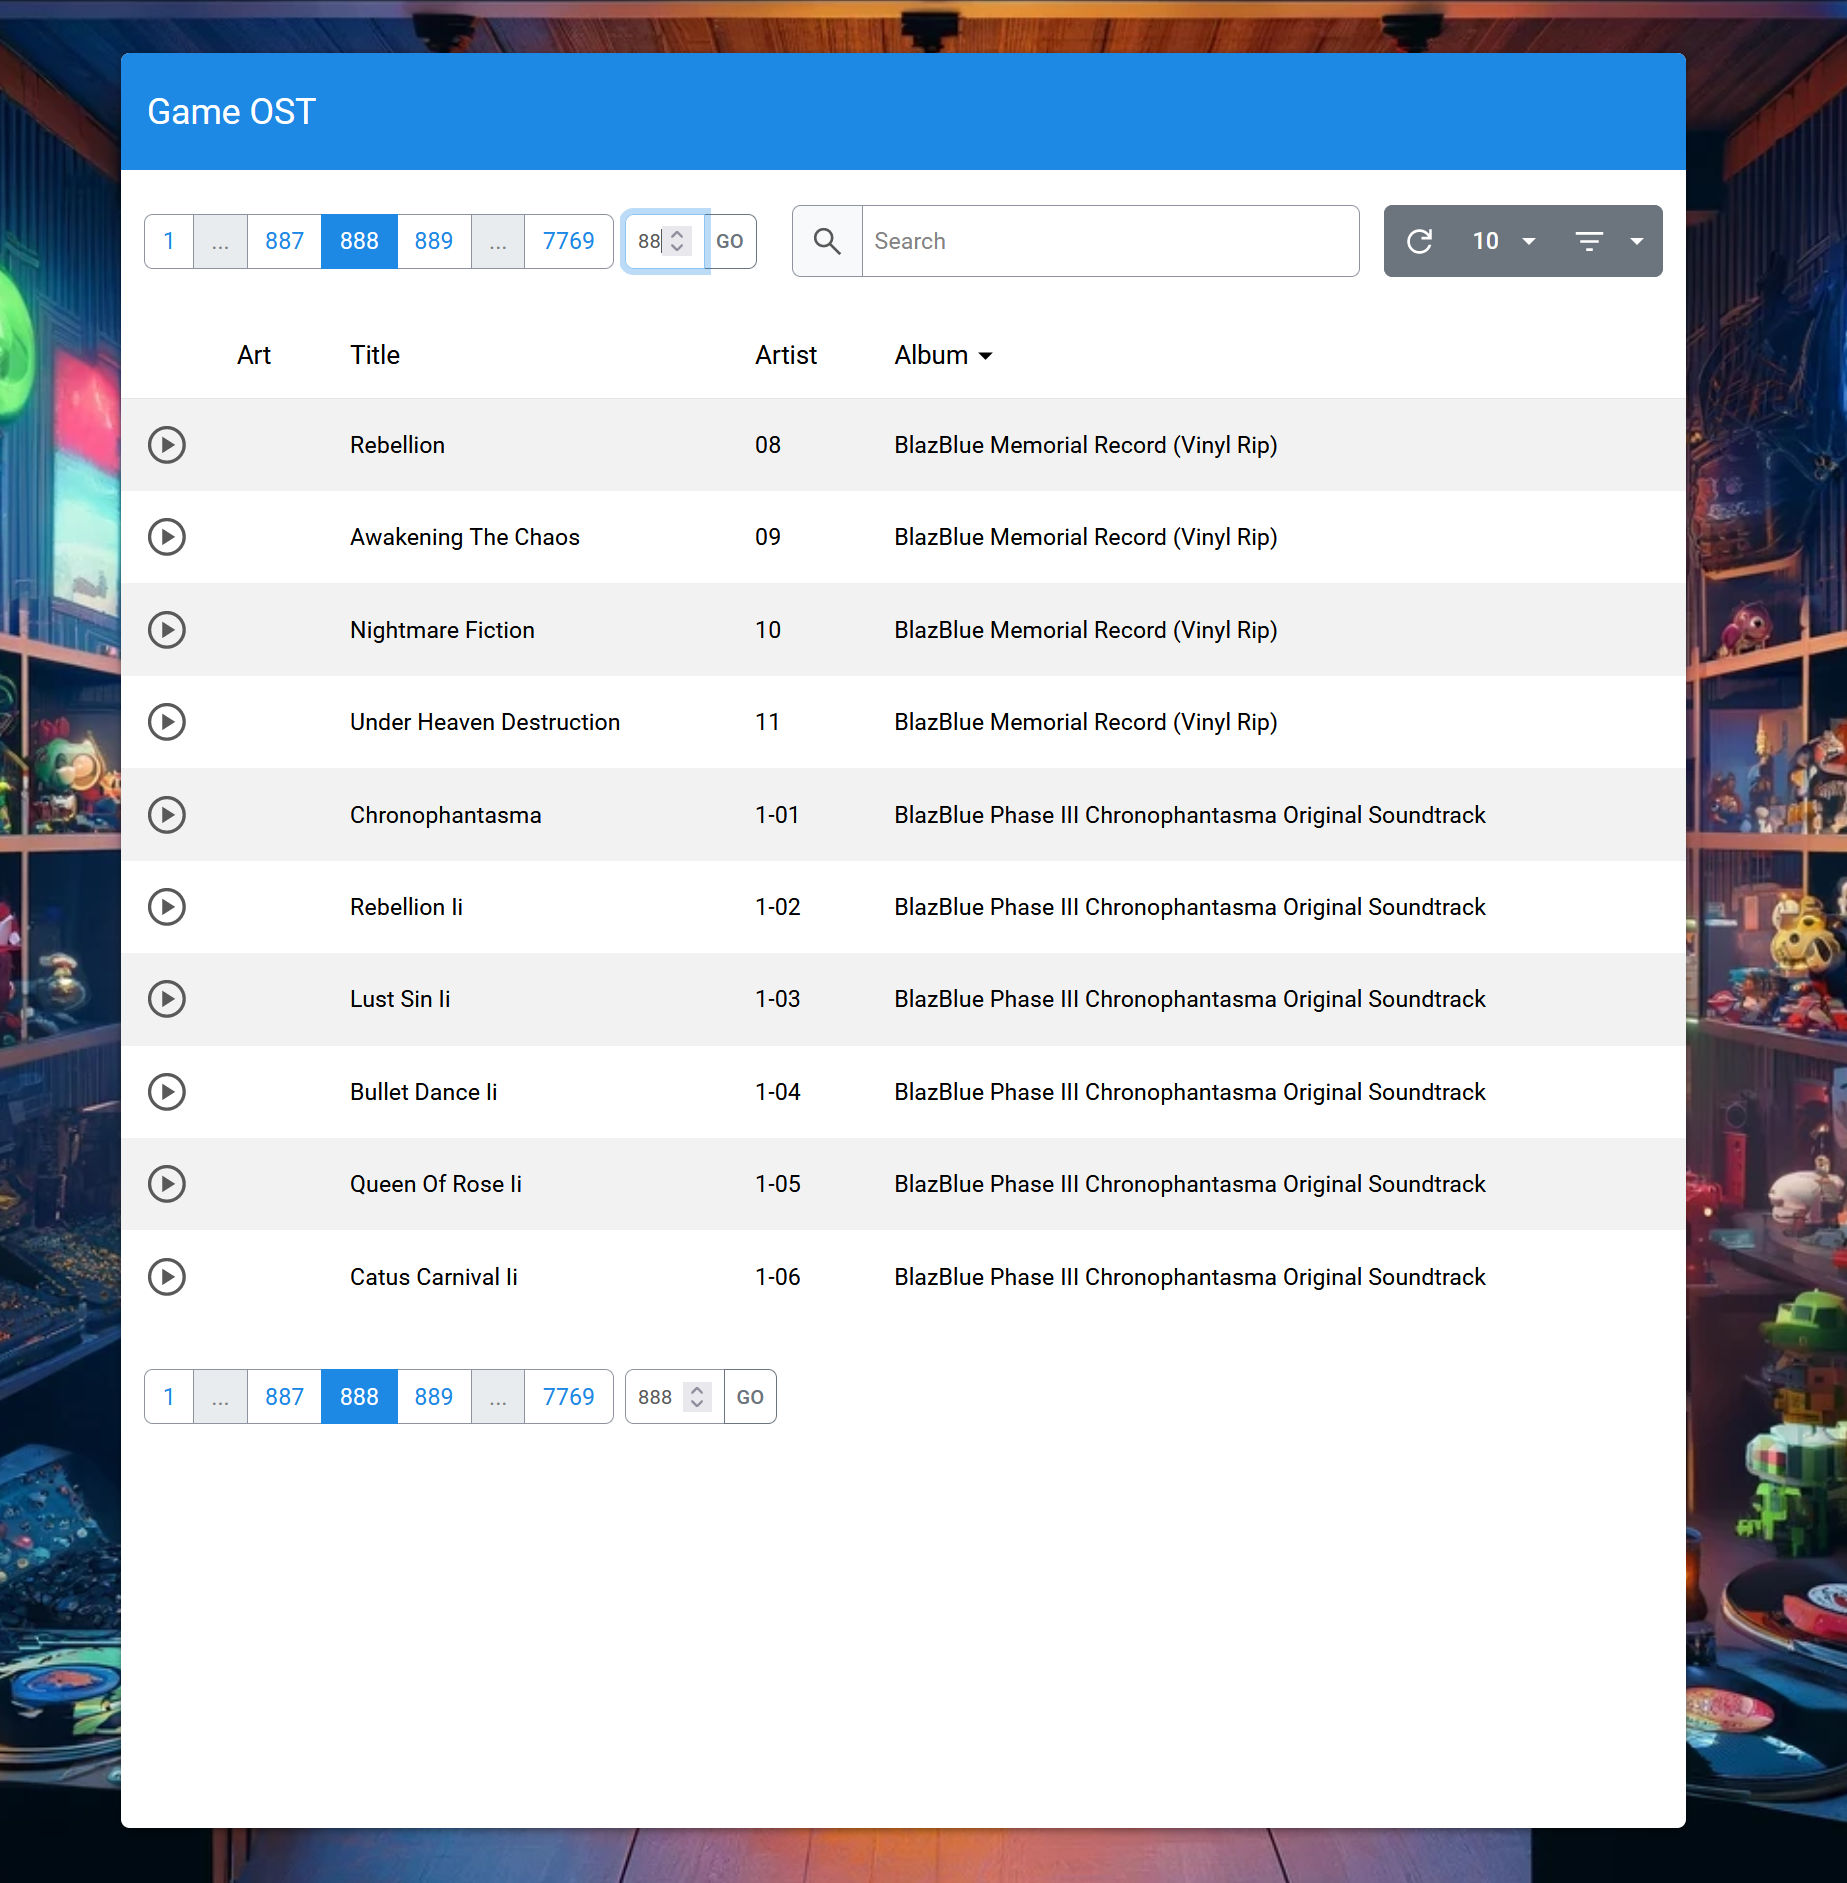
Task: Select page 888 in bottom pagination
Action: [359, 1397]
